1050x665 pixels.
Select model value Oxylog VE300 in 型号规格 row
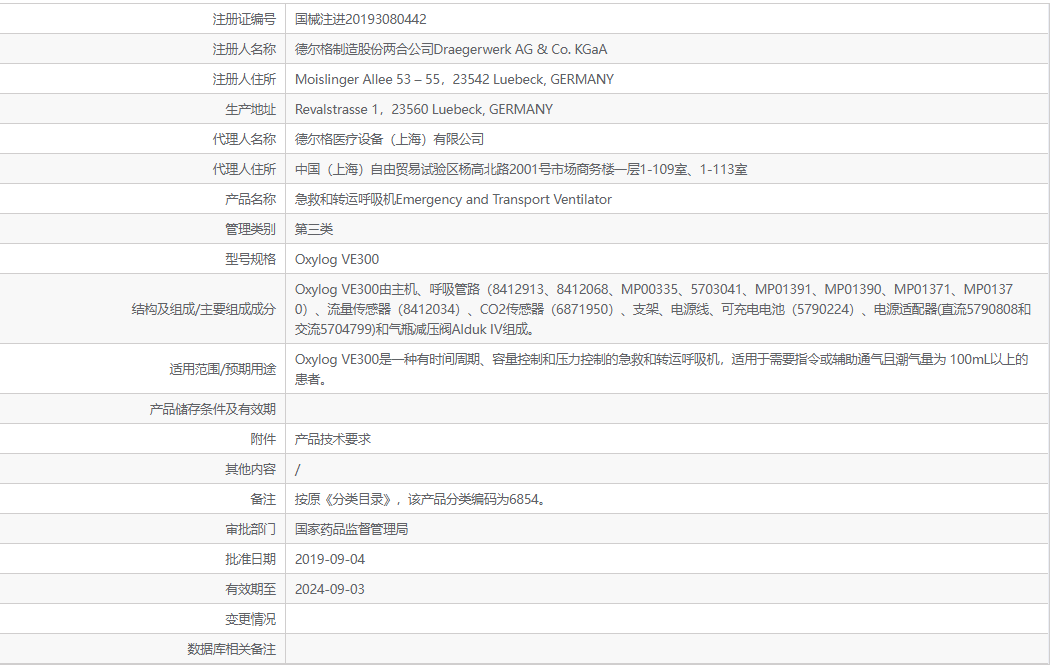coord(337,260)
